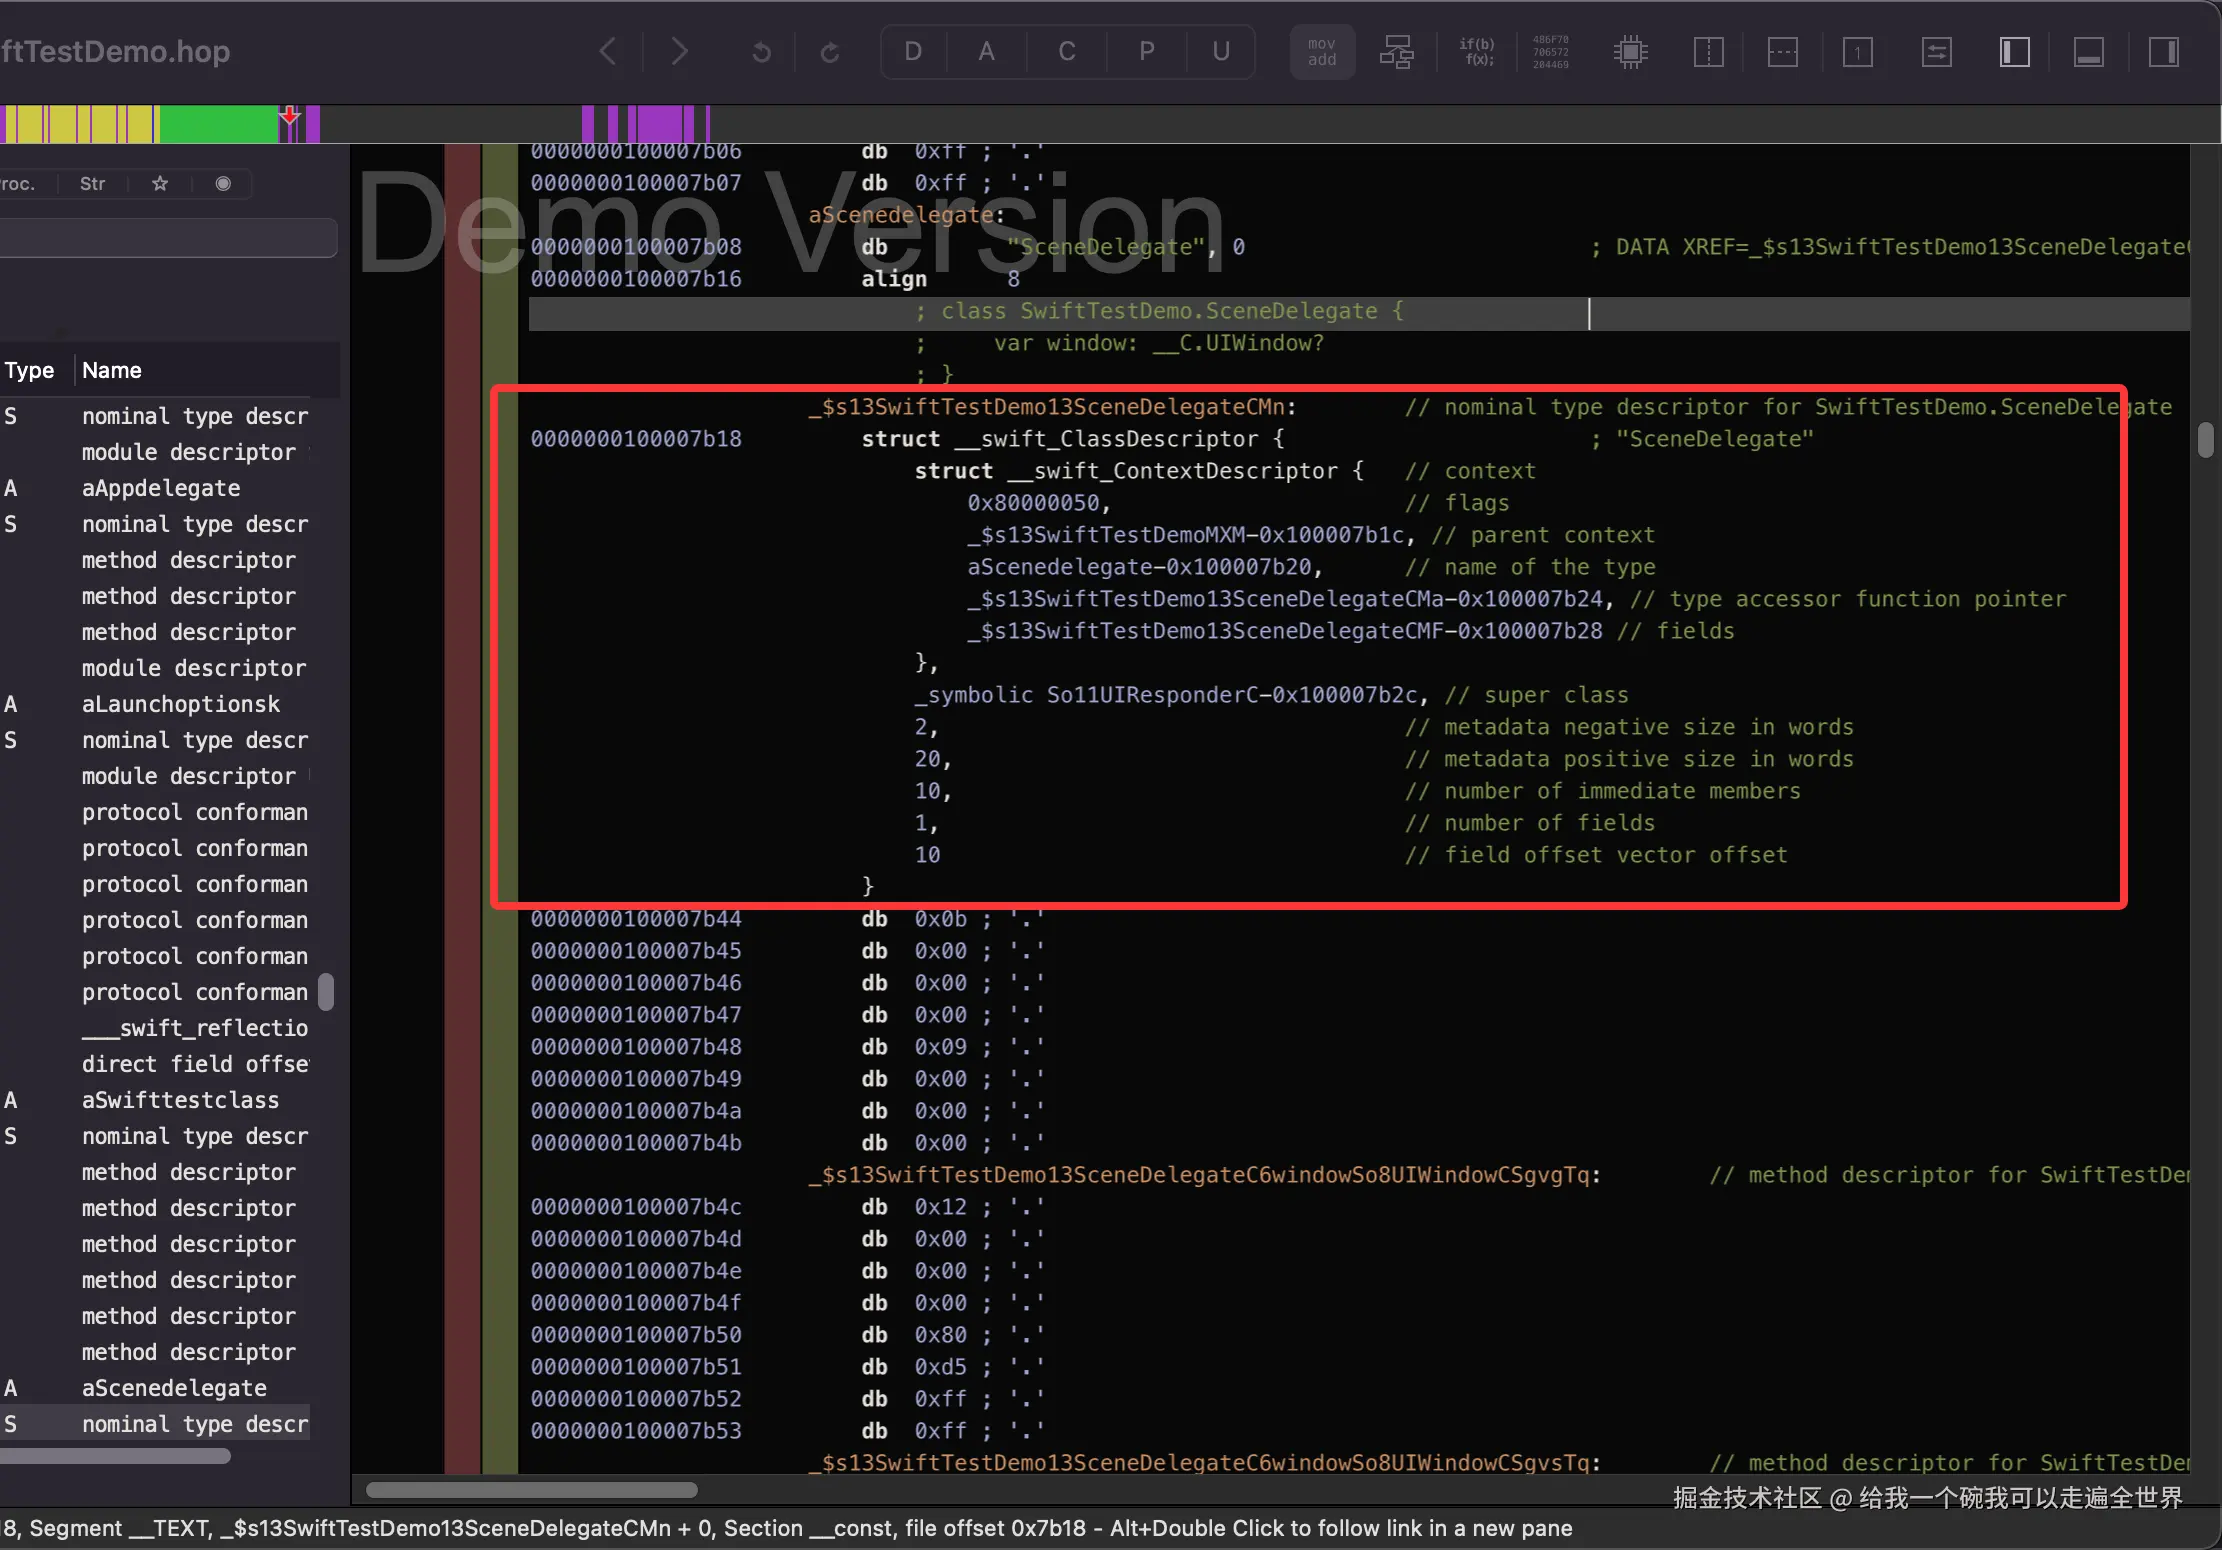Toggle the right inspector panel
The width and height of the screenshot is (2222, 1550).
[2163, 51]
